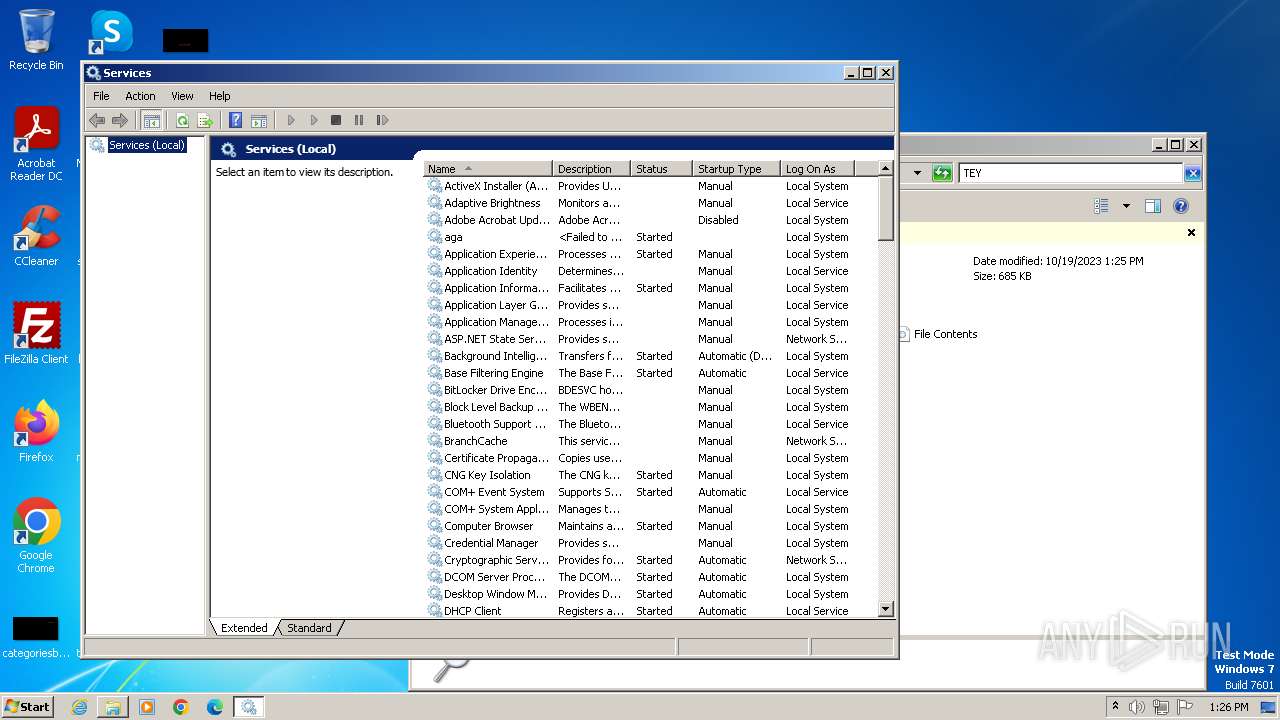The image size is (1280, 720).
Task: Select the DHCP Client service
Action: click(x=650, y=611)
